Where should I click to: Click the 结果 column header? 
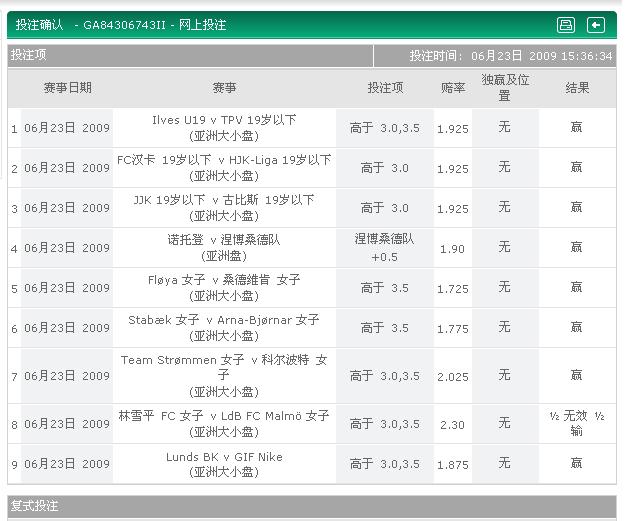[577, 87]
